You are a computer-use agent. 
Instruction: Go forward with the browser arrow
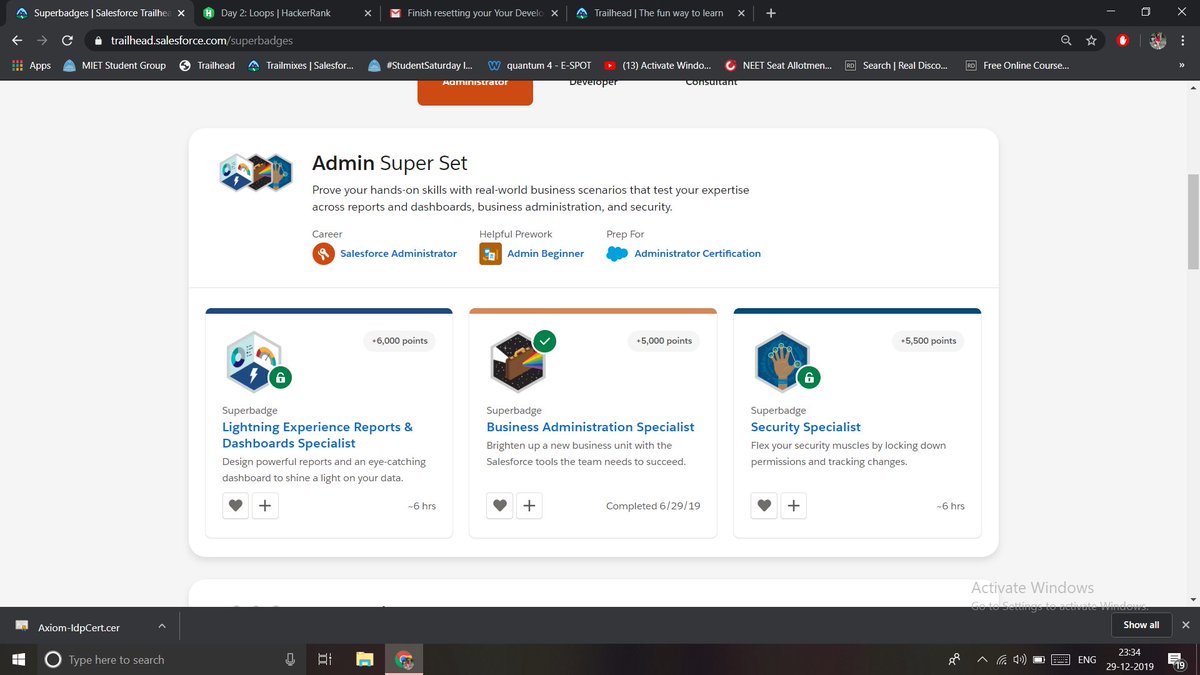pyautogui.click(x=42, y=40)
